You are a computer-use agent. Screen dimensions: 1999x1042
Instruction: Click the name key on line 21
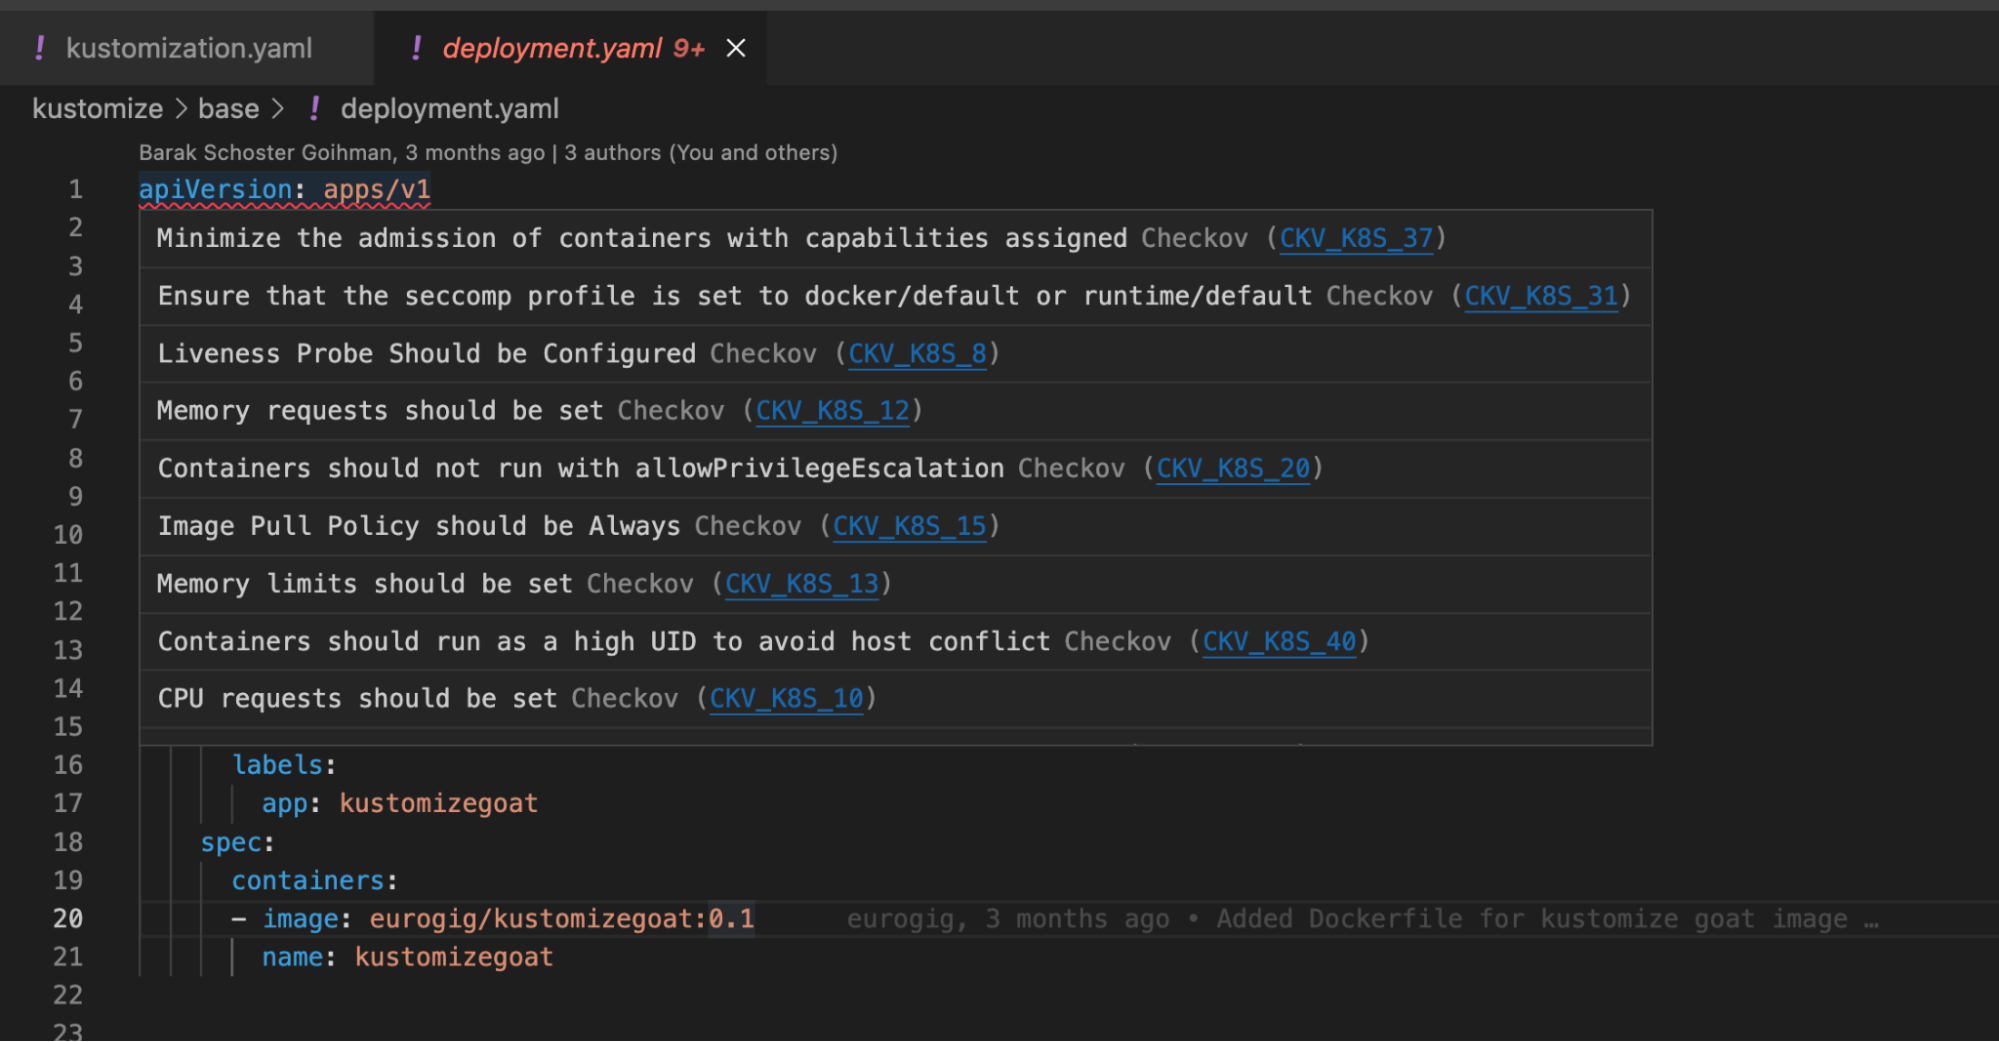(x=292, y=958)
